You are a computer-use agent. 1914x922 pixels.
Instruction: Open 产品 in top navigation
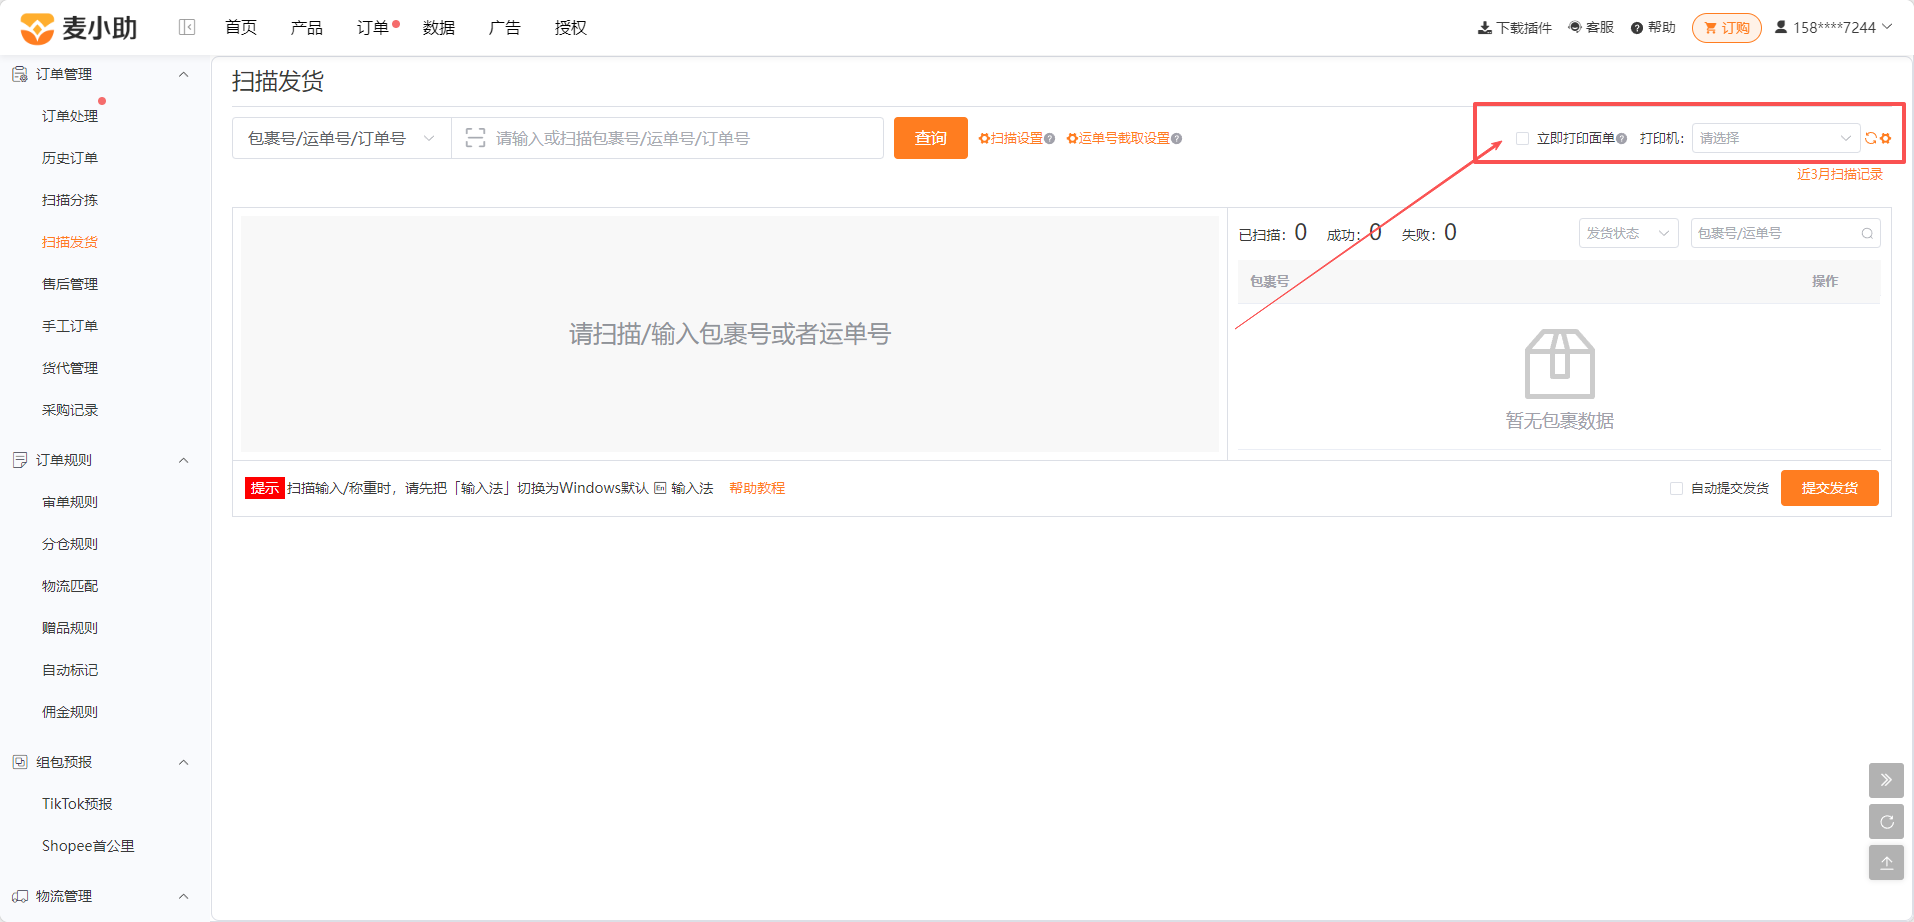tap(307, 27)
